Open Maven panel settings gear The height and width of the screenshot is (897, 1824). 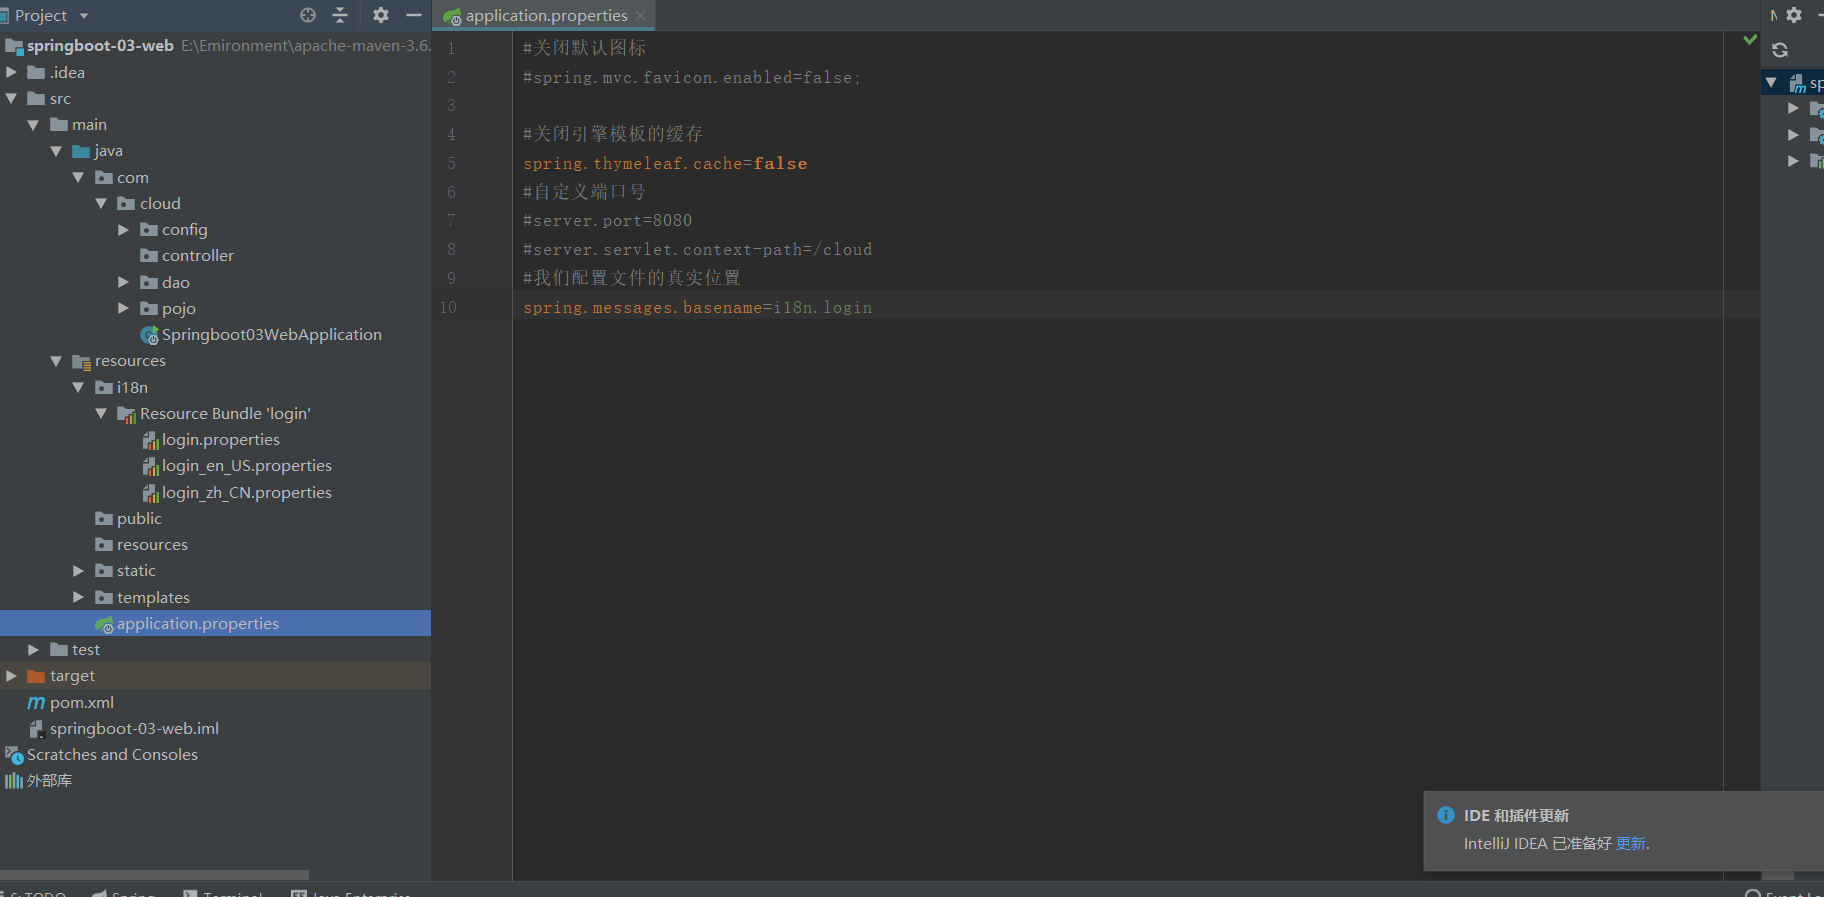click(x=1794, y=15)
